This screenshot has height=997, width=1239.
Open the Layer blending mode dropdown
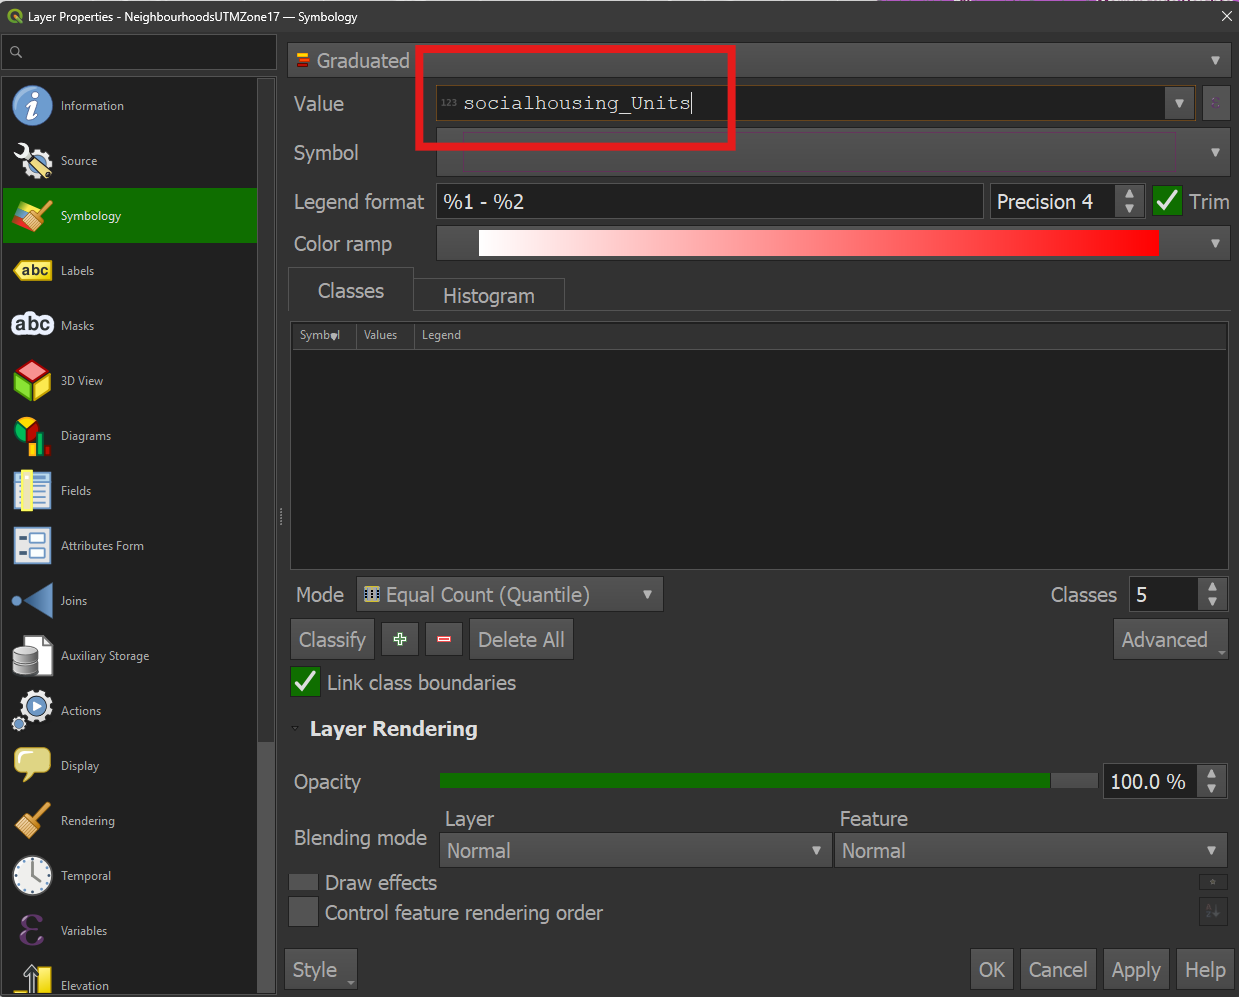point(635,850)
